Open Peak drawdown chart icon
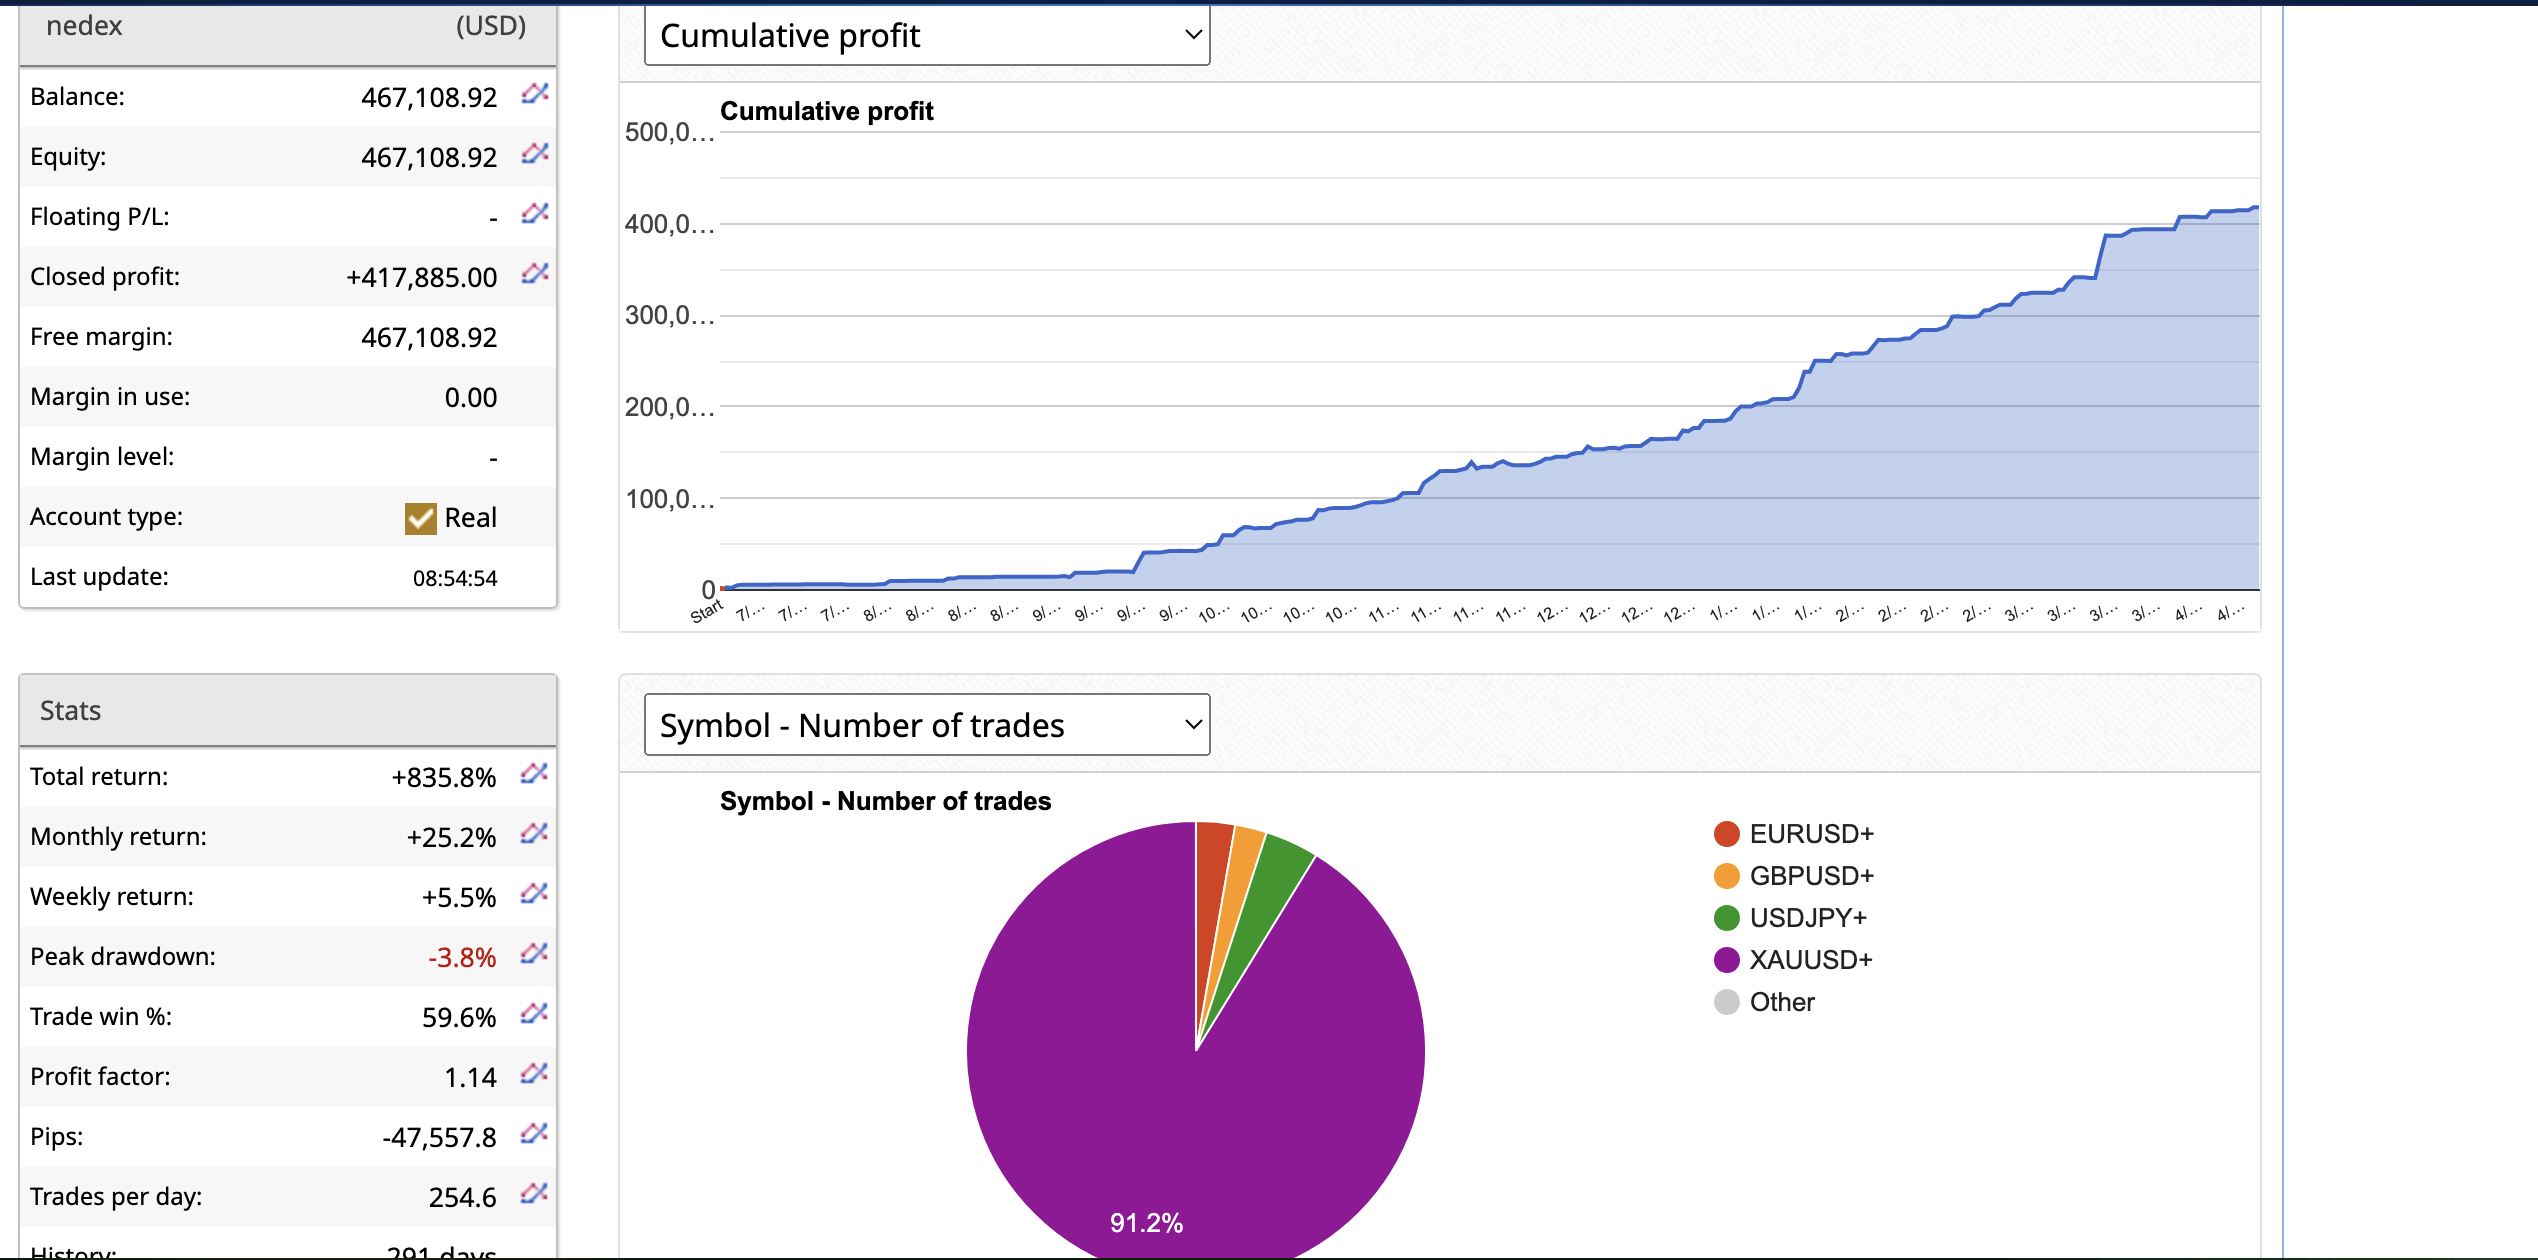 (x=534, y=954)
